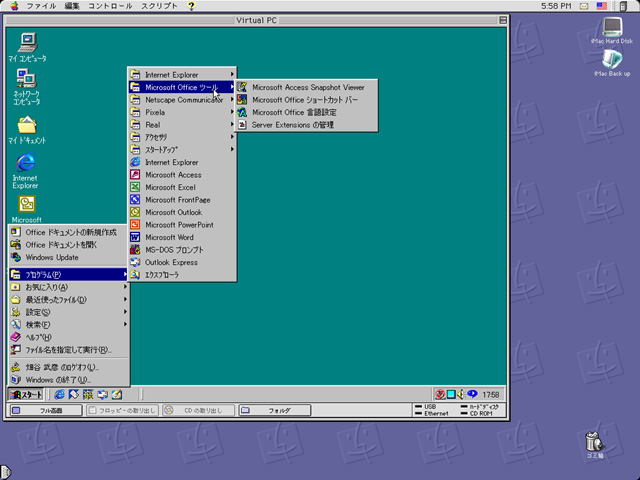Image resolution: width=640 pixels, height=480 pixels.
Task: Open MS-DOS プロンプト
Action: (x=182, y=250)
